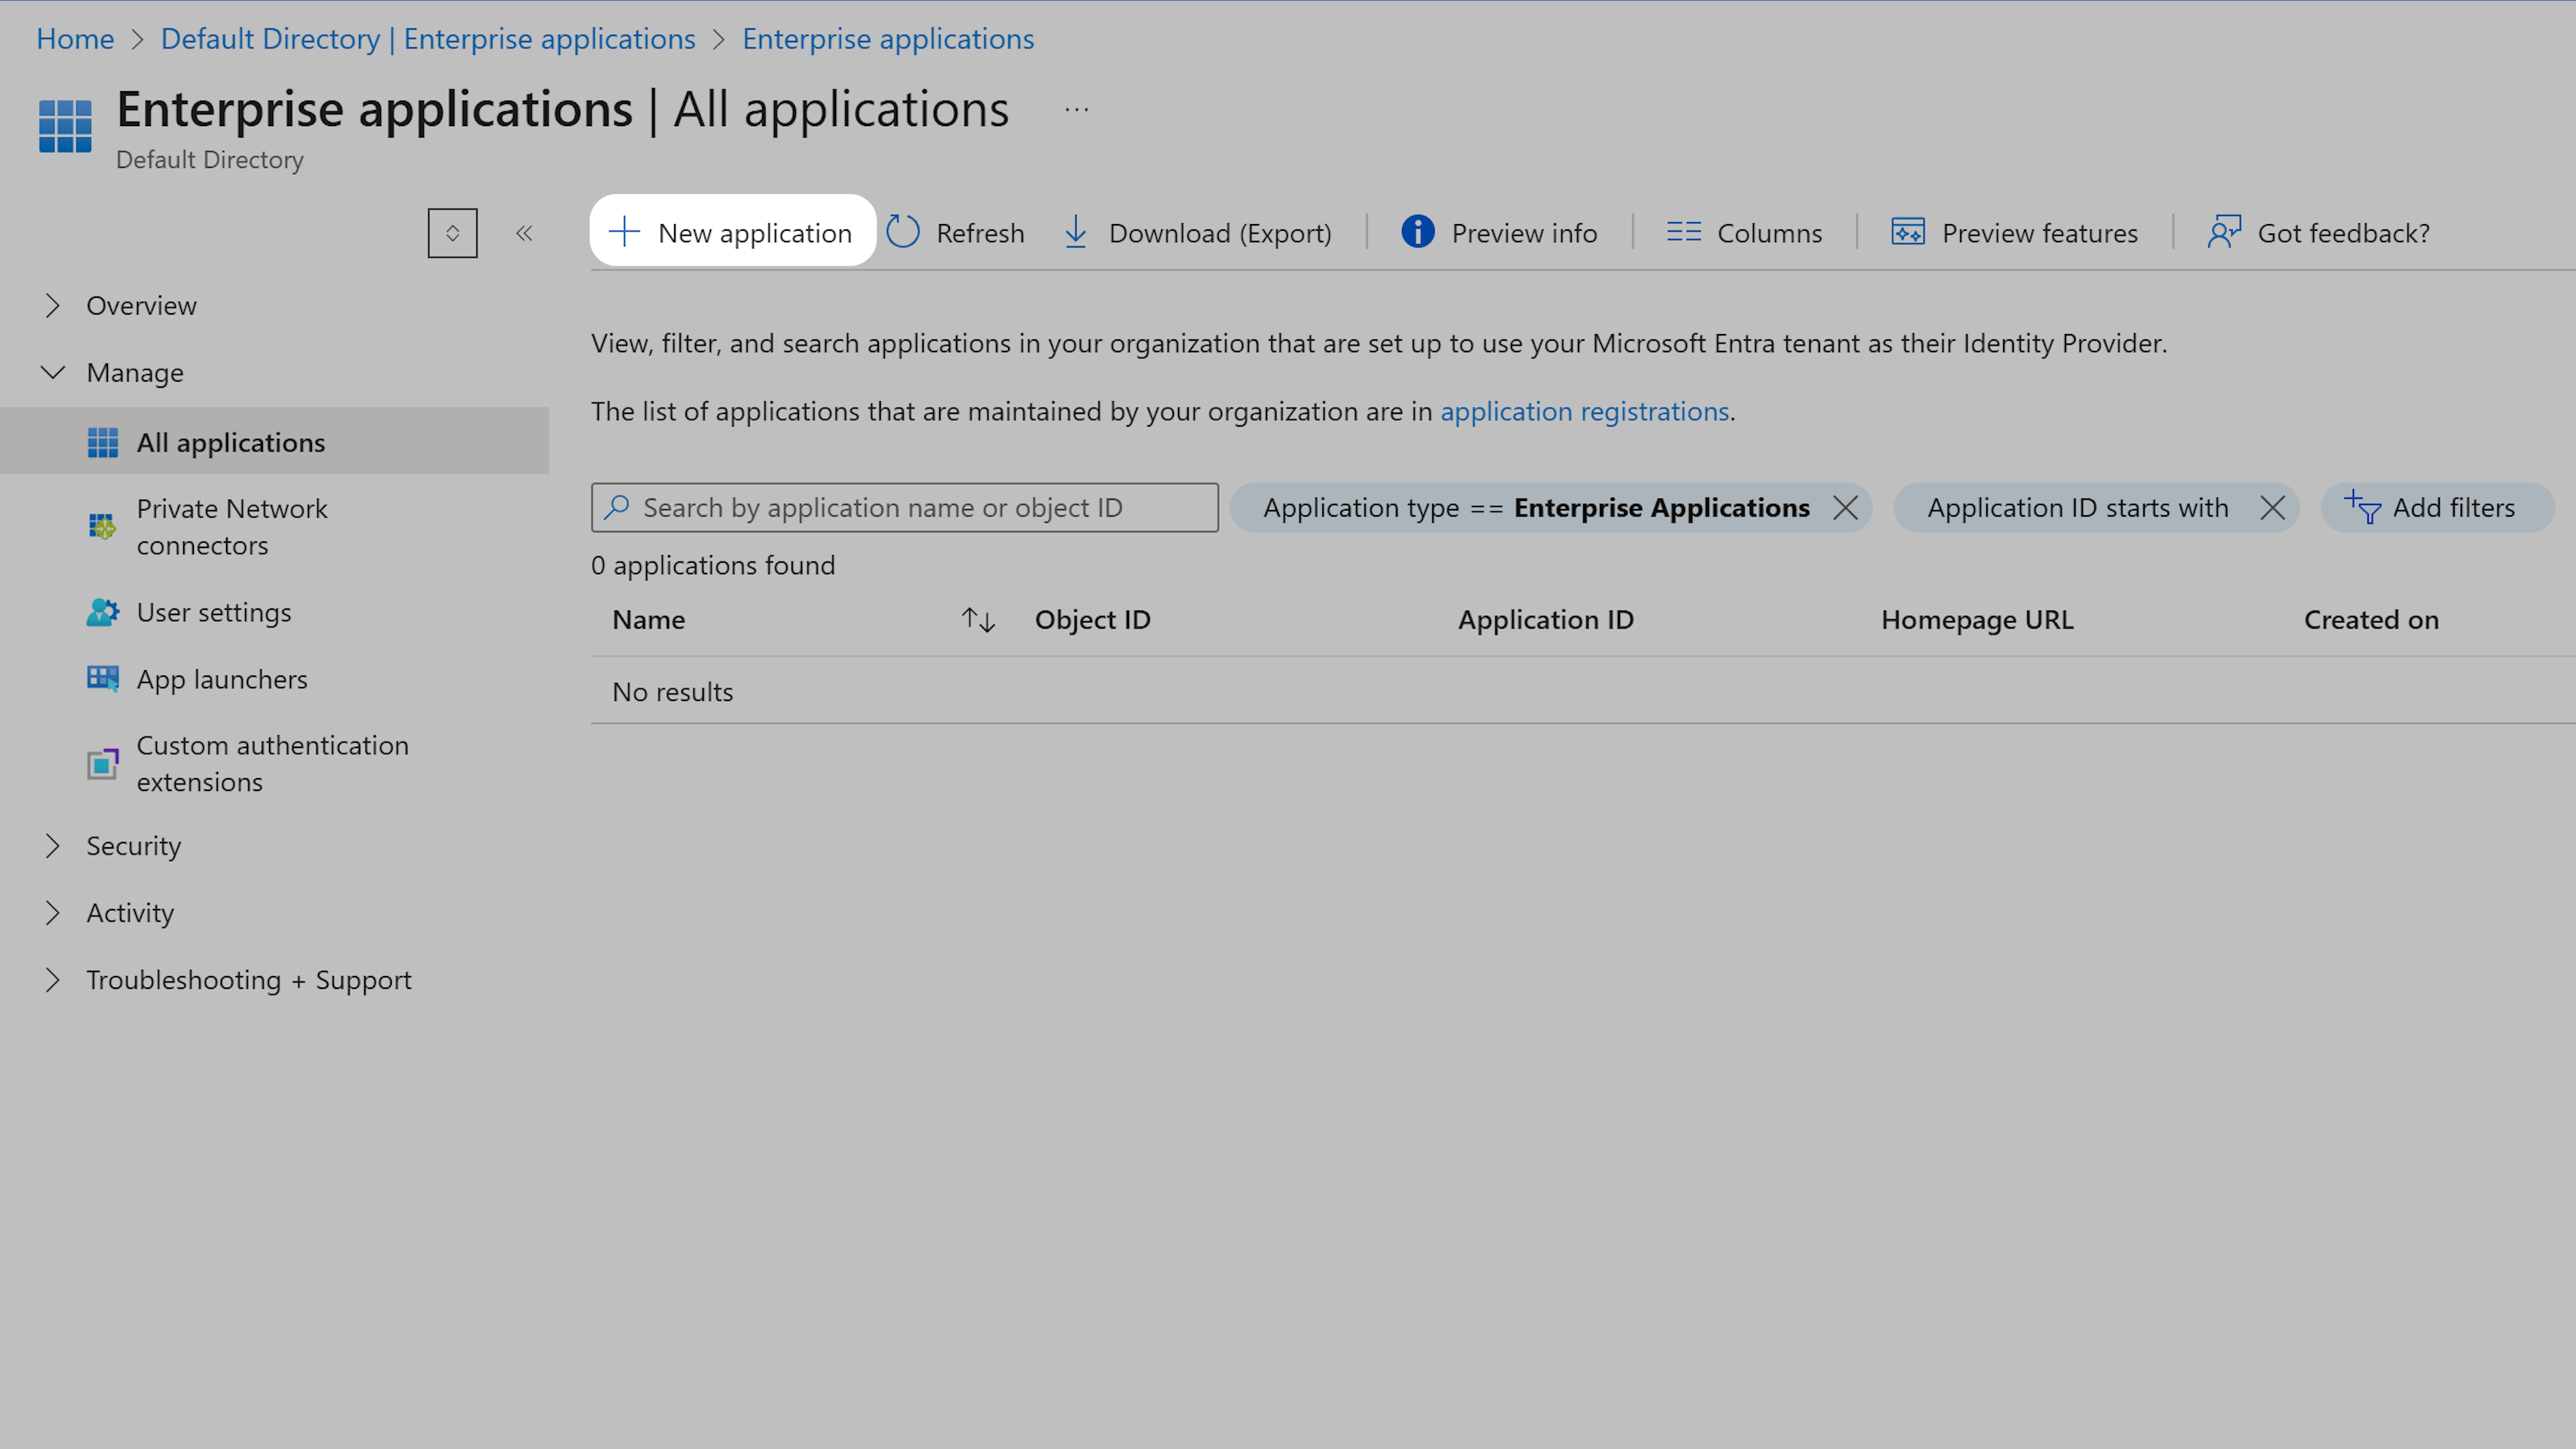This screenshot has height=1449, width=2576.
Task: Go to Home breadcrumb
Action: tap(75, 39)
